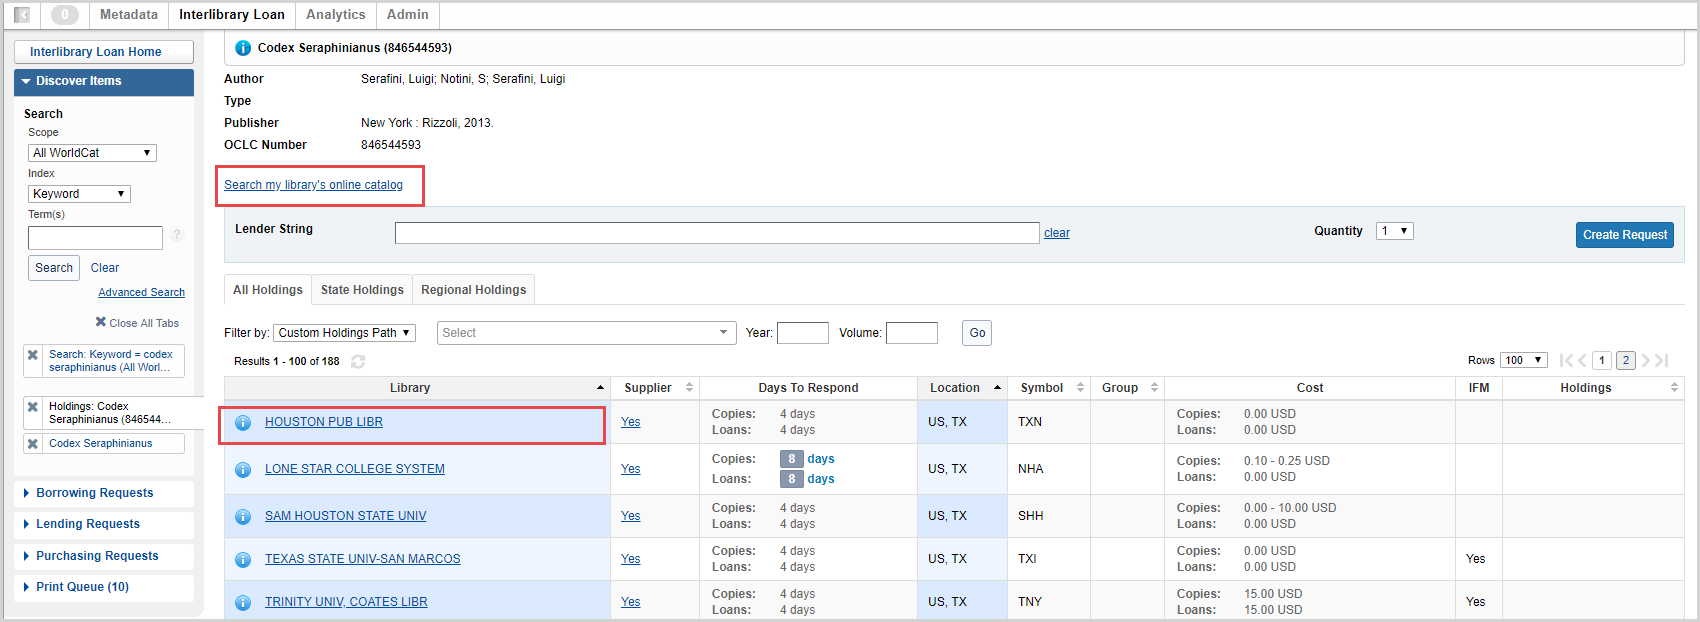Expand the Lending Requests section
1700x622 pixels.
pyautogui.click(x=104, y=524)
